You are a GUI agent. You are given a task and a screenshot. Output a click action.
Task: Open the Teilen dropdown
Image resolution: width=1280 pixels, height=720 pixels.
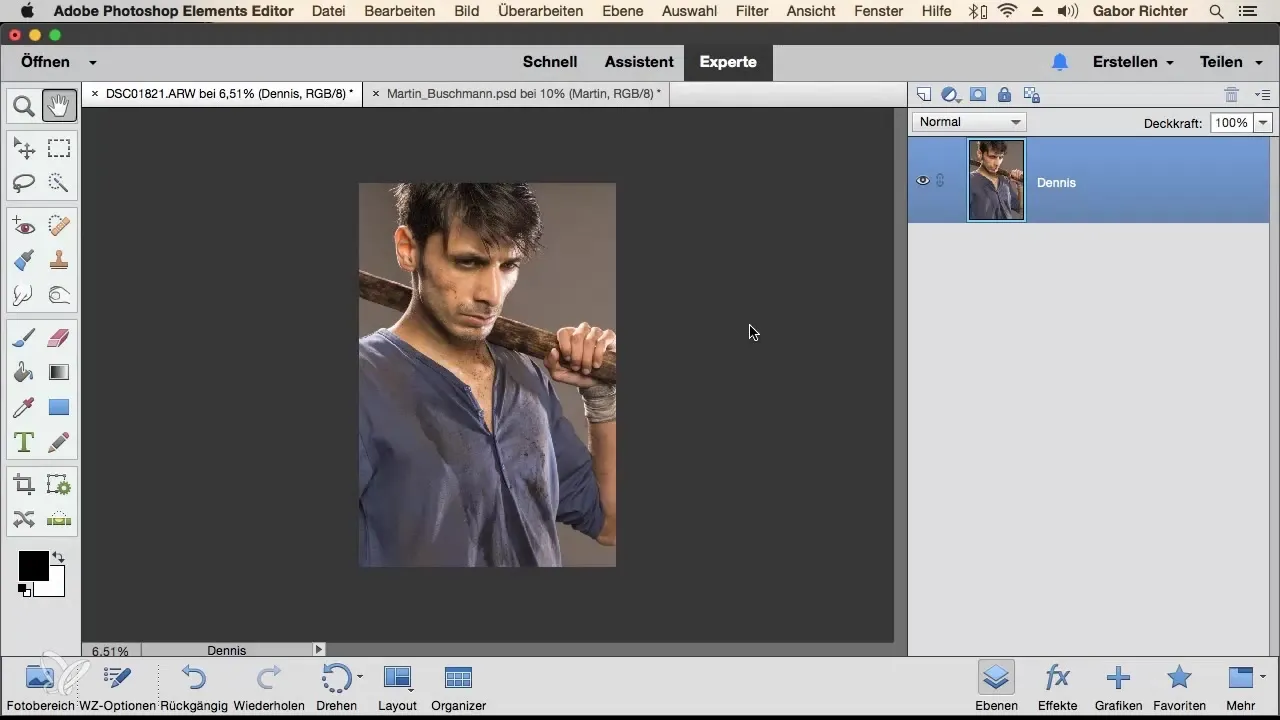pyautogui.click(x=1229, y=62)
